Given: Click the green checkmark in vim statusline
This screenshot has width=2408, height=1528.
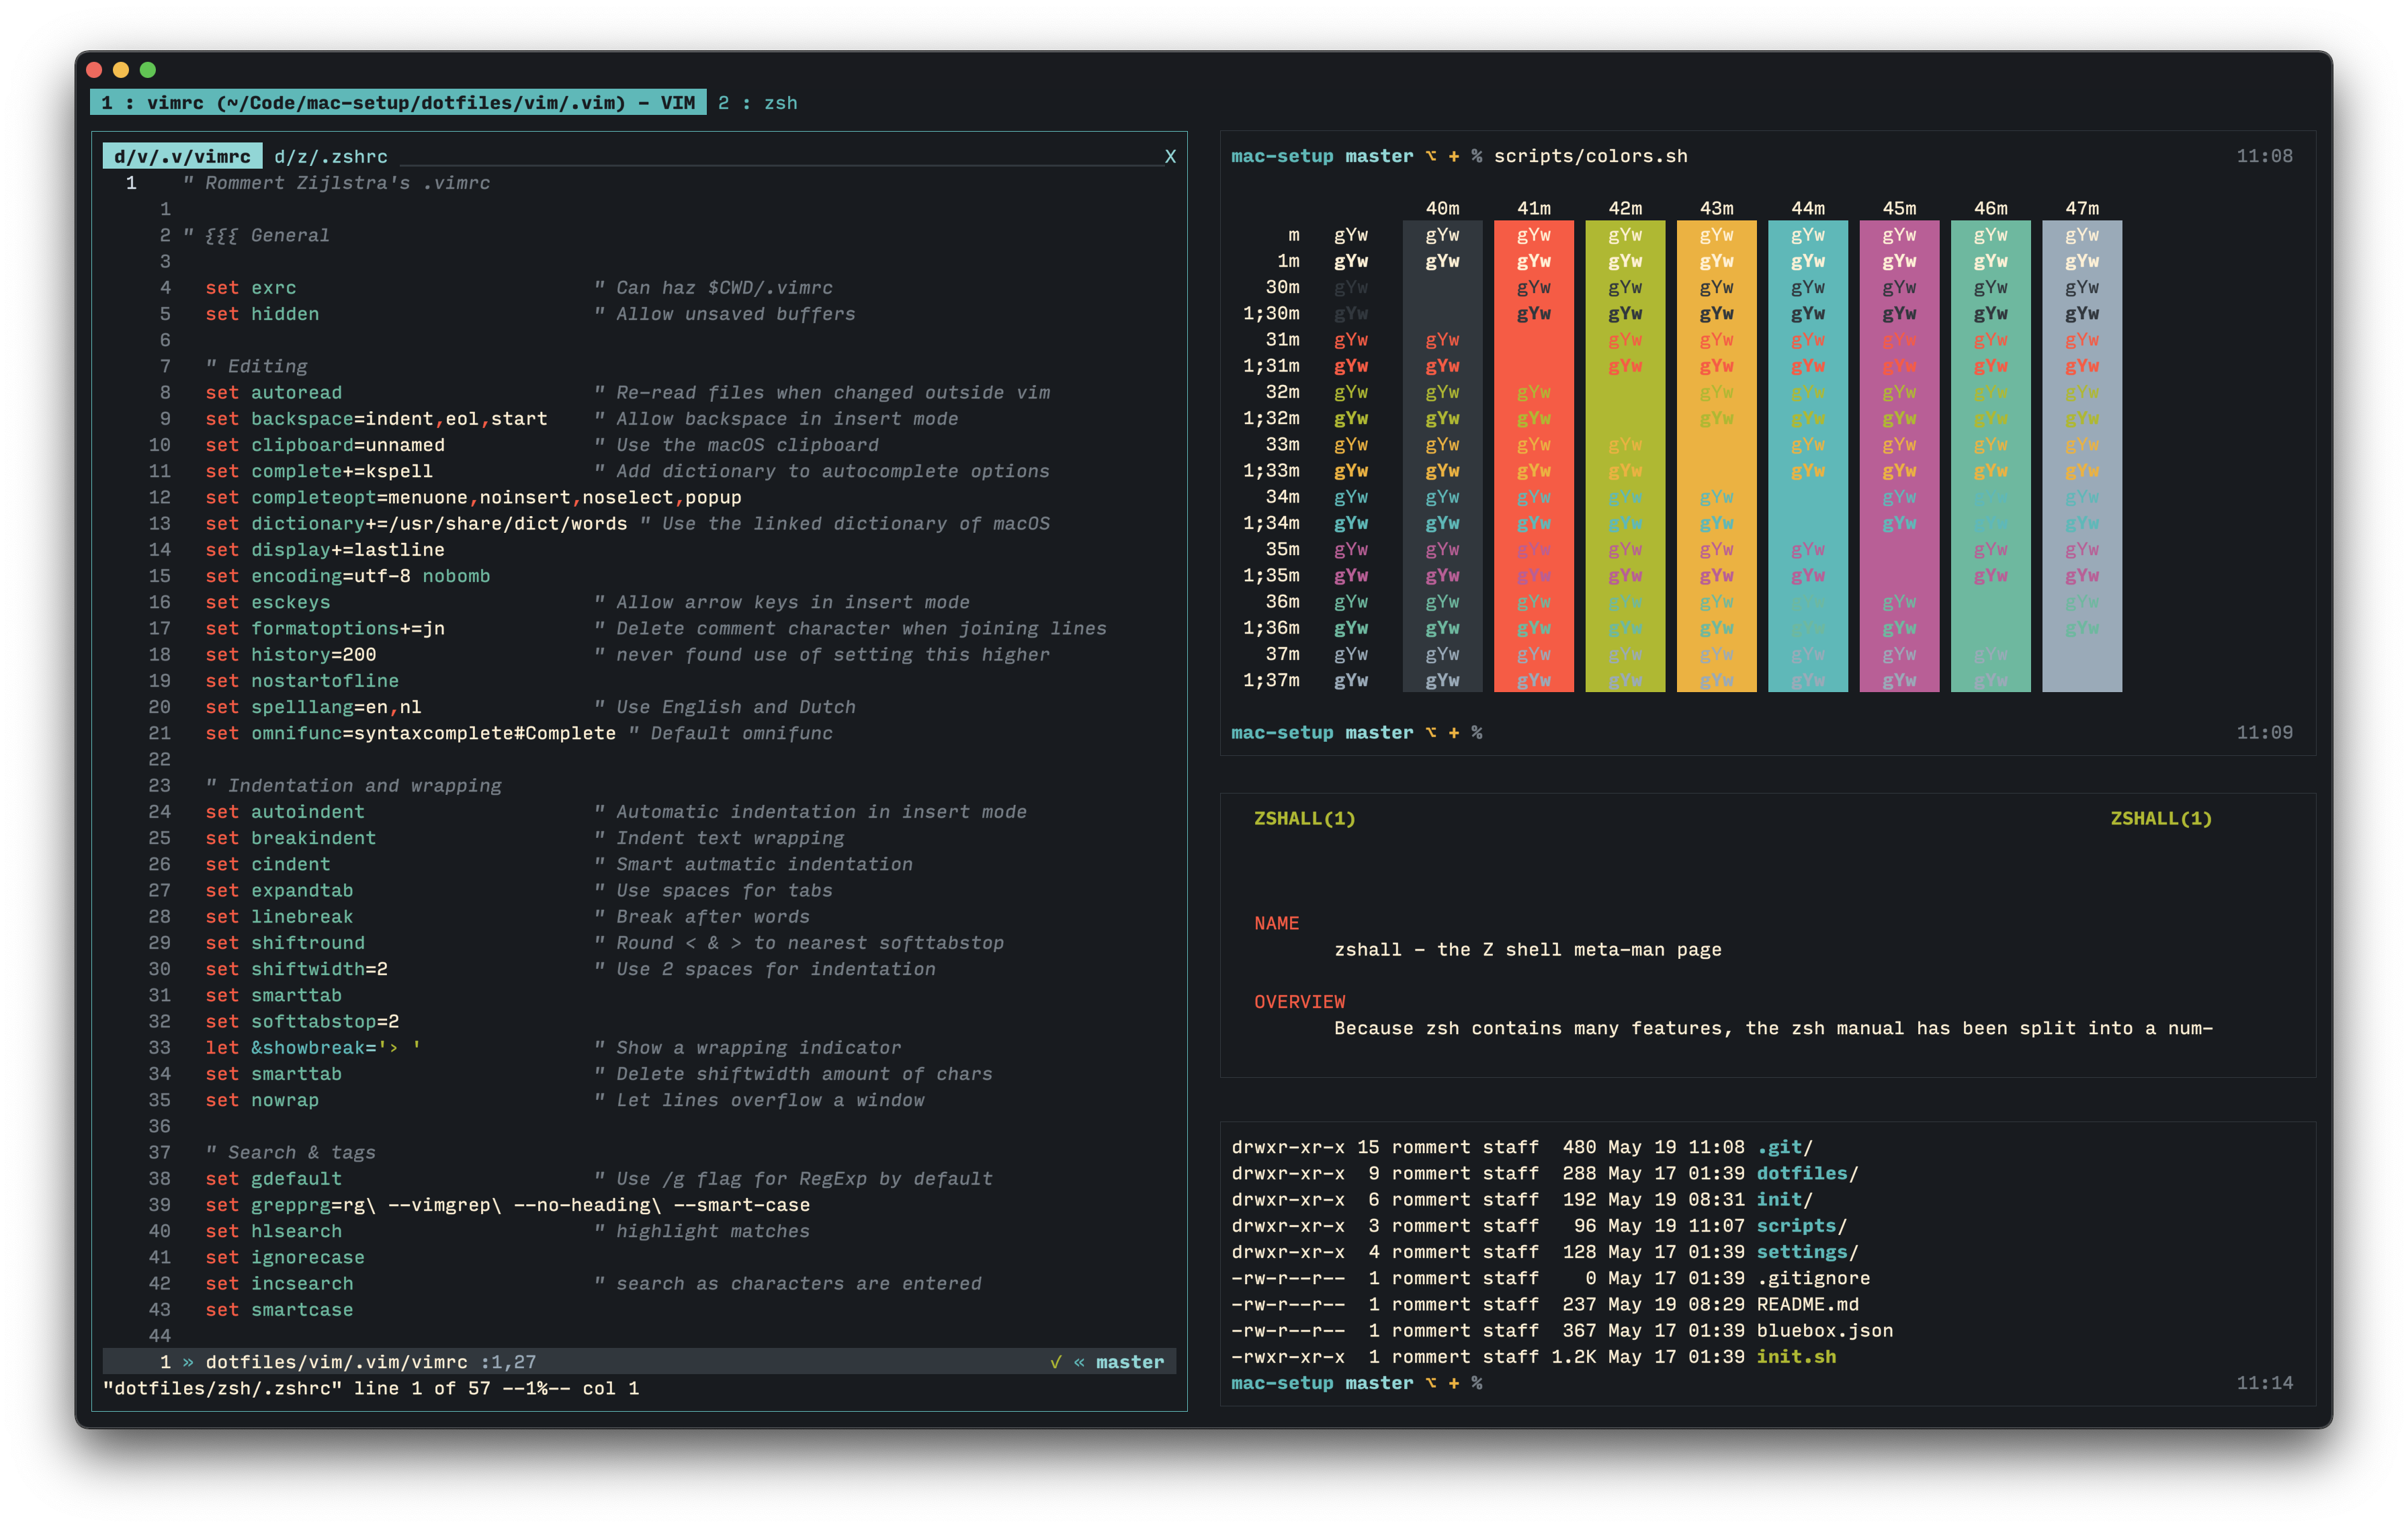Looking at the screenshot, I should 1055,1362.
